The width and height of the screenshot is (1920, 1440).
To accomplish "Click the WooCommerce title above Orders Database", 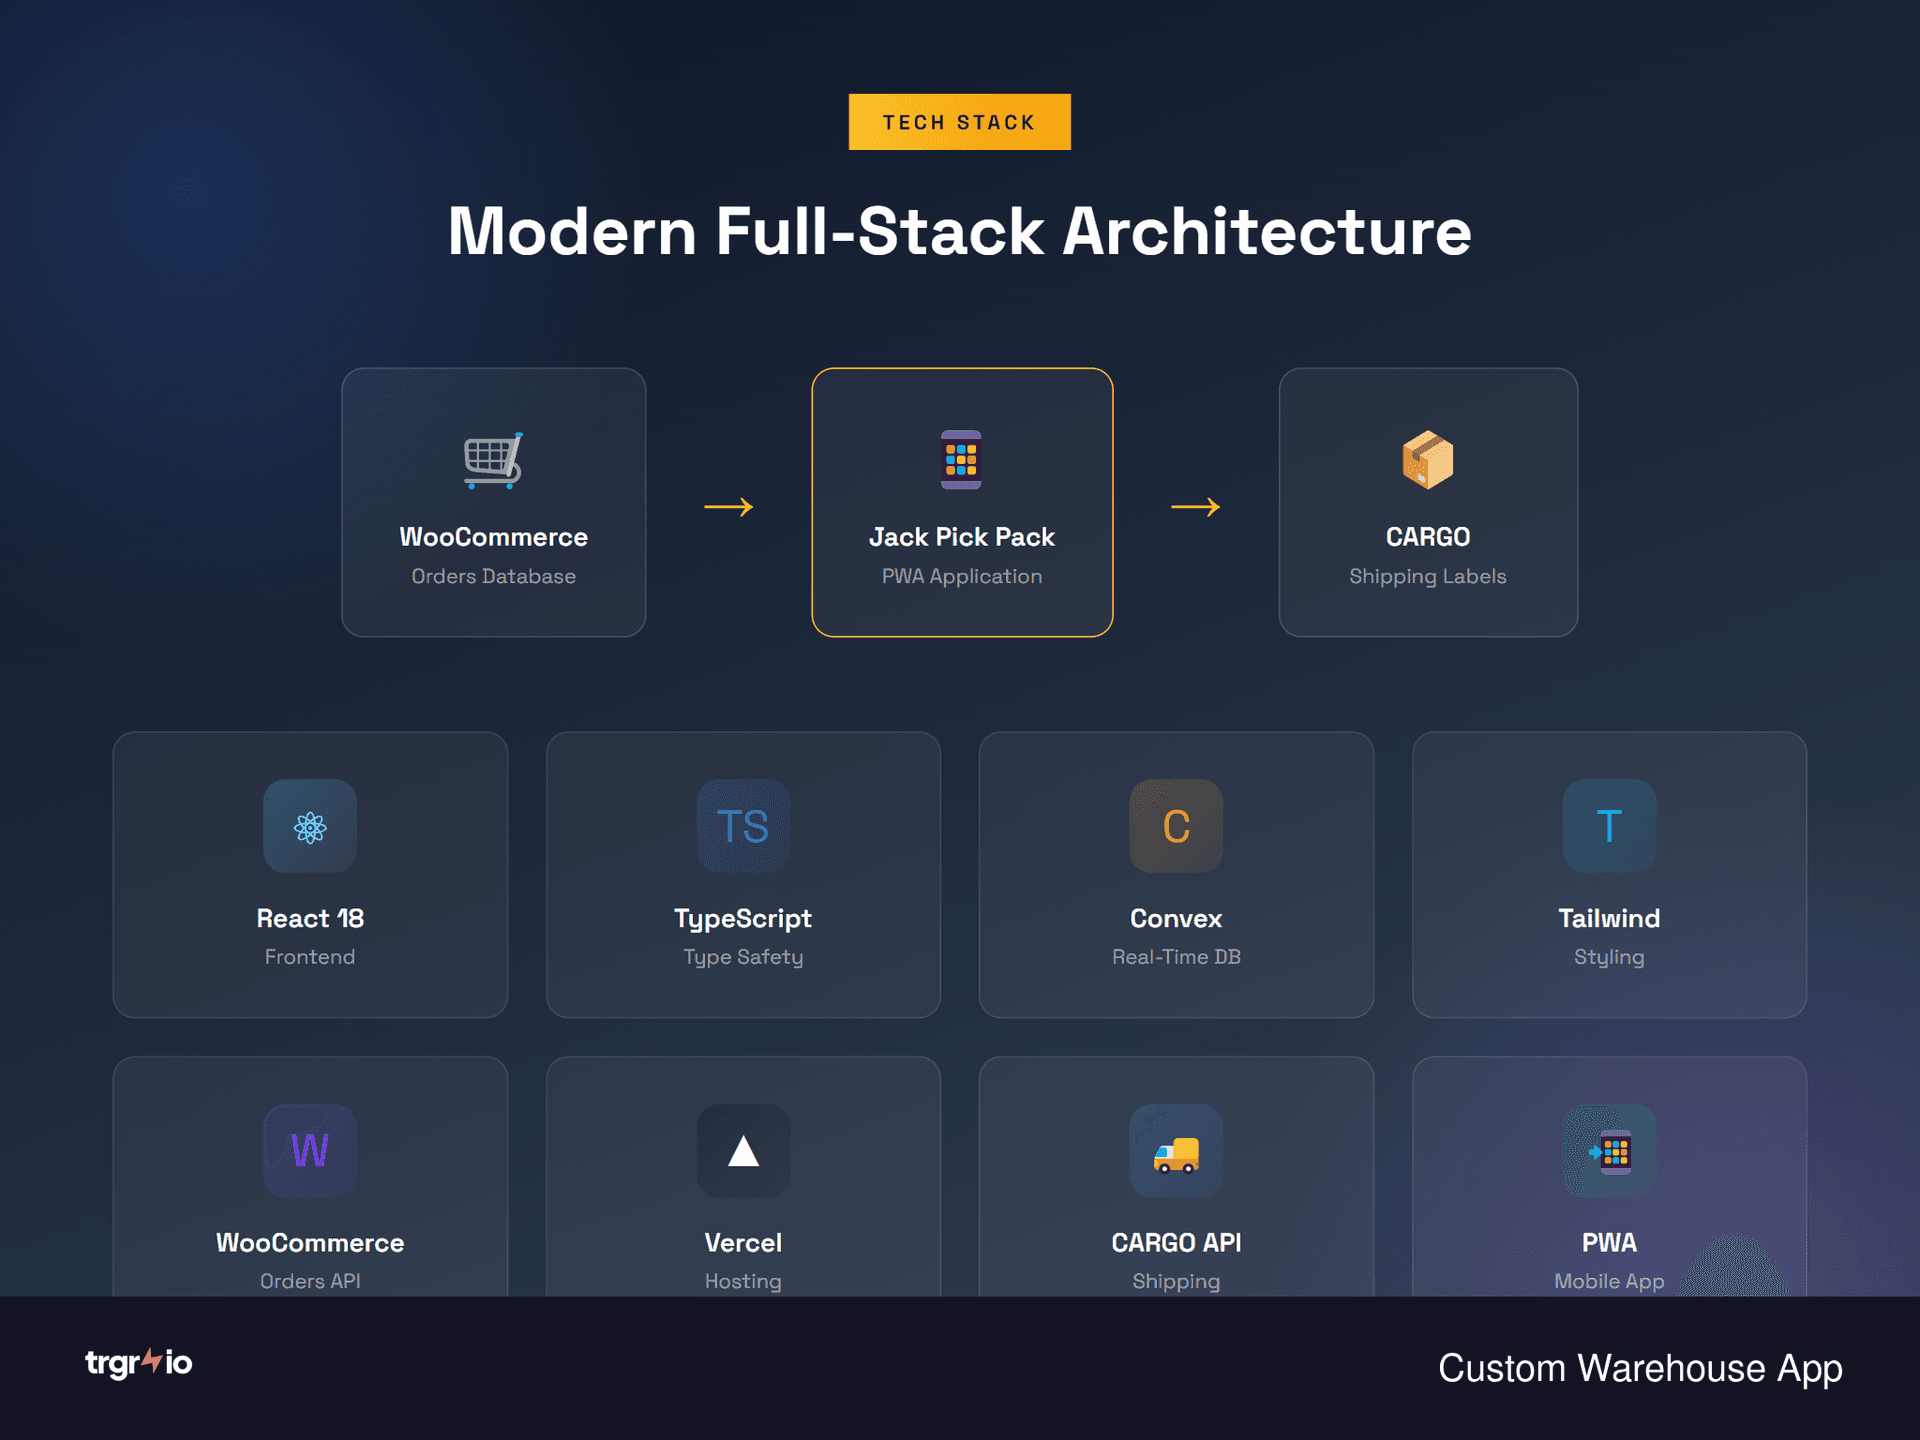I will pyautogui.click(x=493, y=537).
